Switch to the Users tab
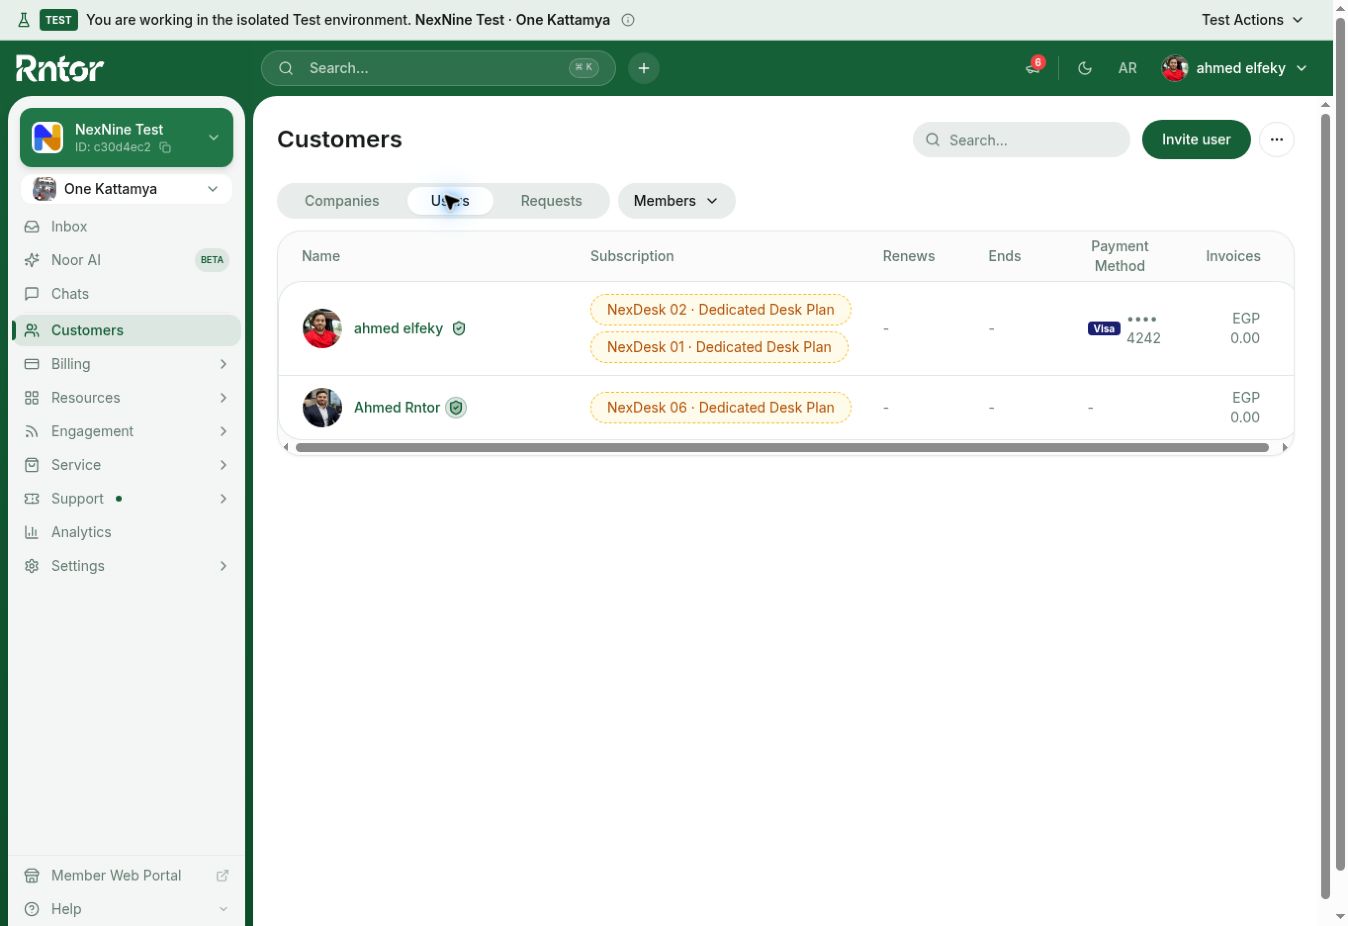Viewport: 1348px width, 926px height. click(450, 201)
